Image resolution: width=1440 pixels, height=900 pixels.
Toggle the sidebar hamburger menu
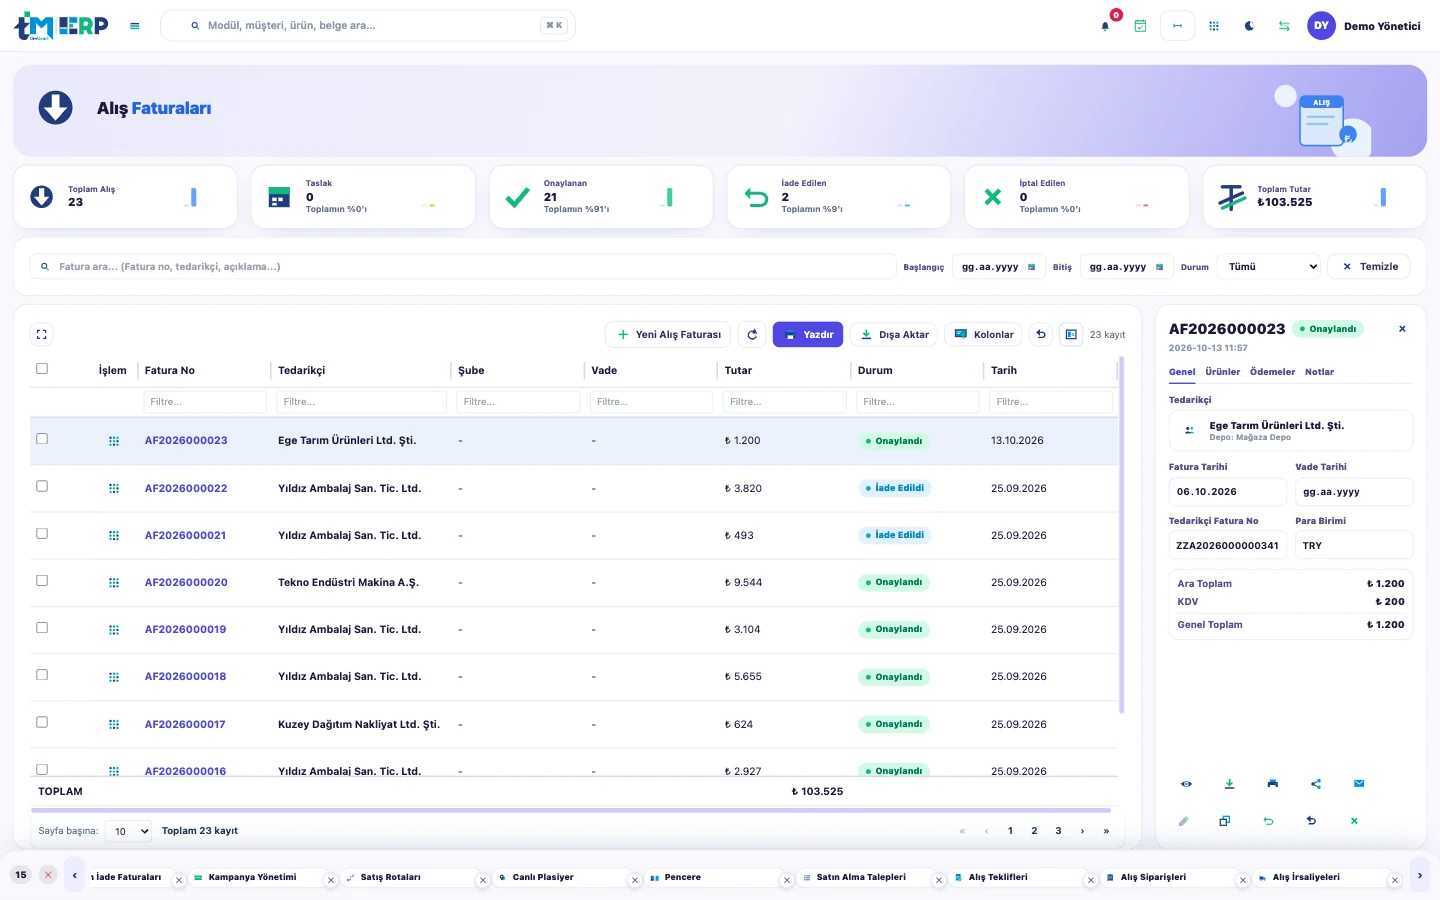point(135,26)
